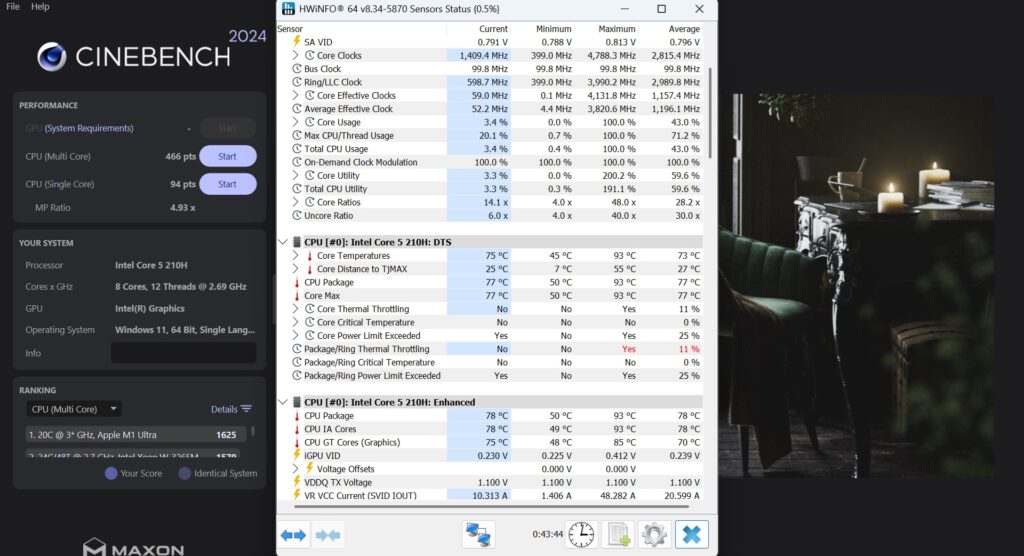Click the HWiNFO vertical scrollbar

tap(709, 112)
